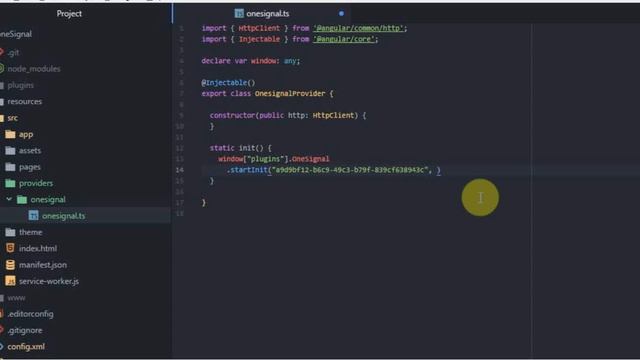Click the providers folder icon
Viewport: 640px width, 360px height.
click(x=10, y=183)
